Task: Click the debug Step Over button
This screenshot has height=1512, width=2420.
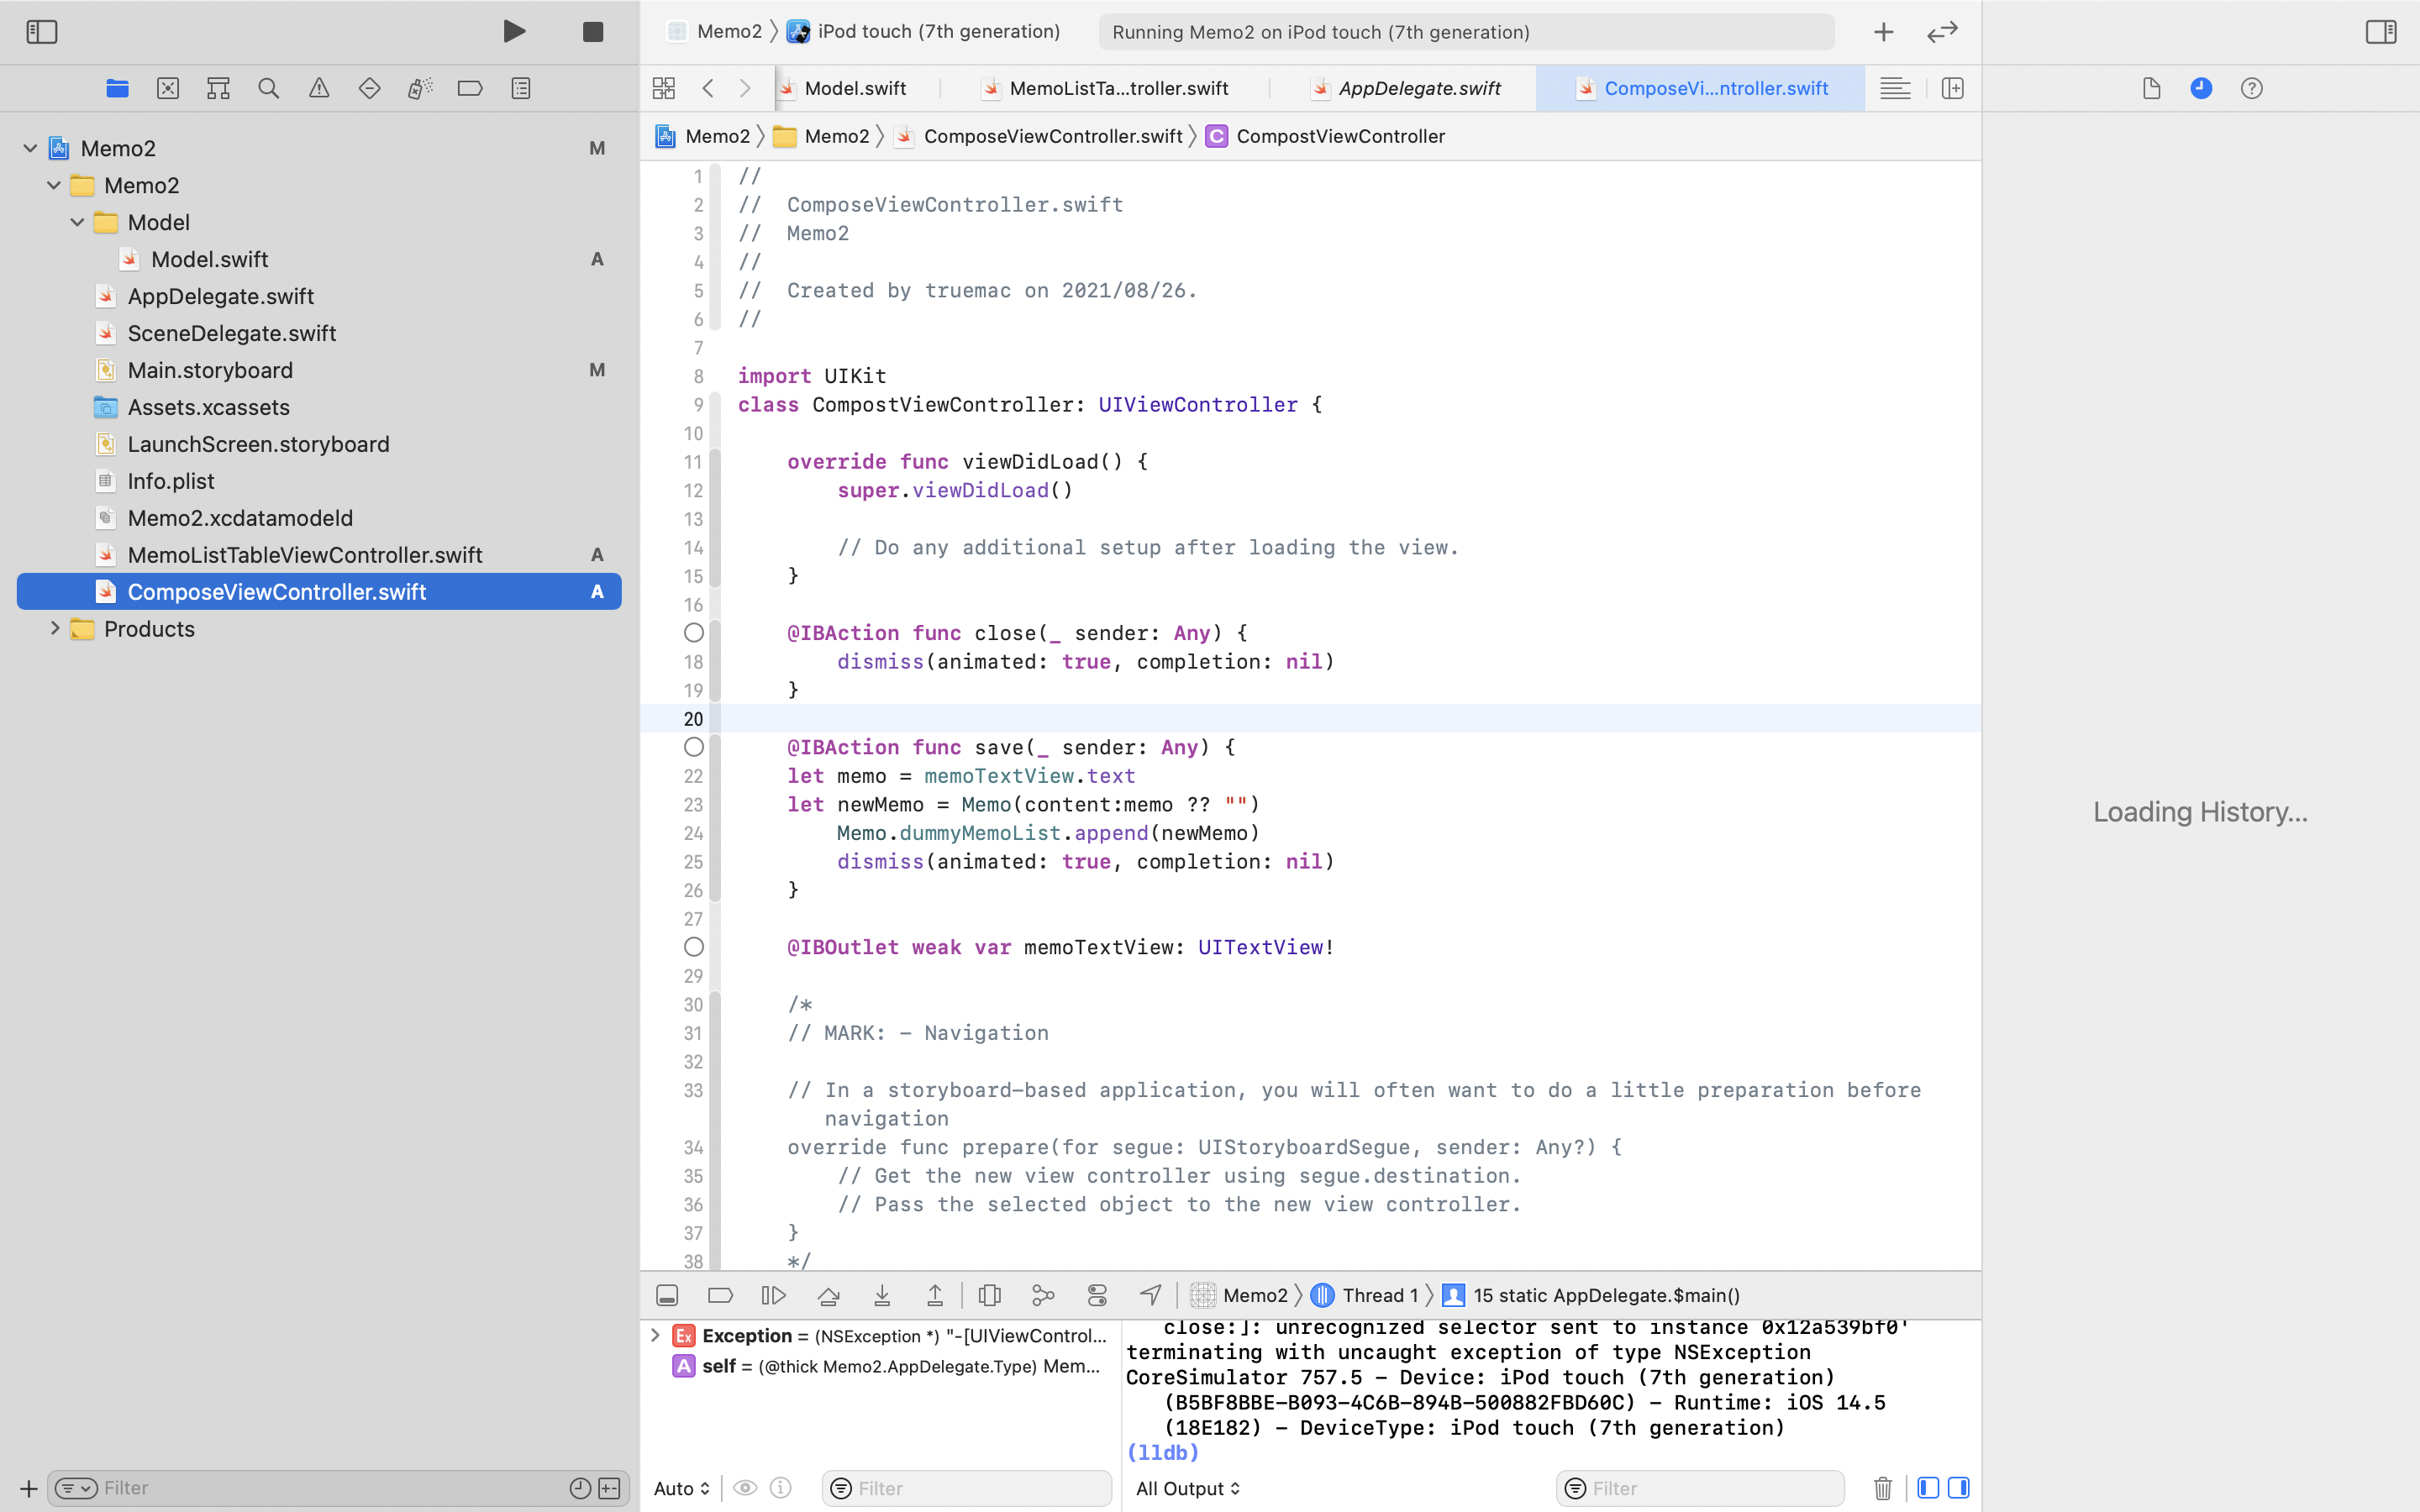Action: point(828,1295)
